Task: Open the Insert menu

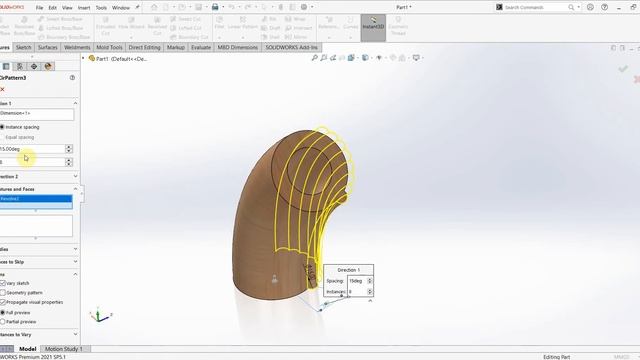Action: (x=84, y=8)
